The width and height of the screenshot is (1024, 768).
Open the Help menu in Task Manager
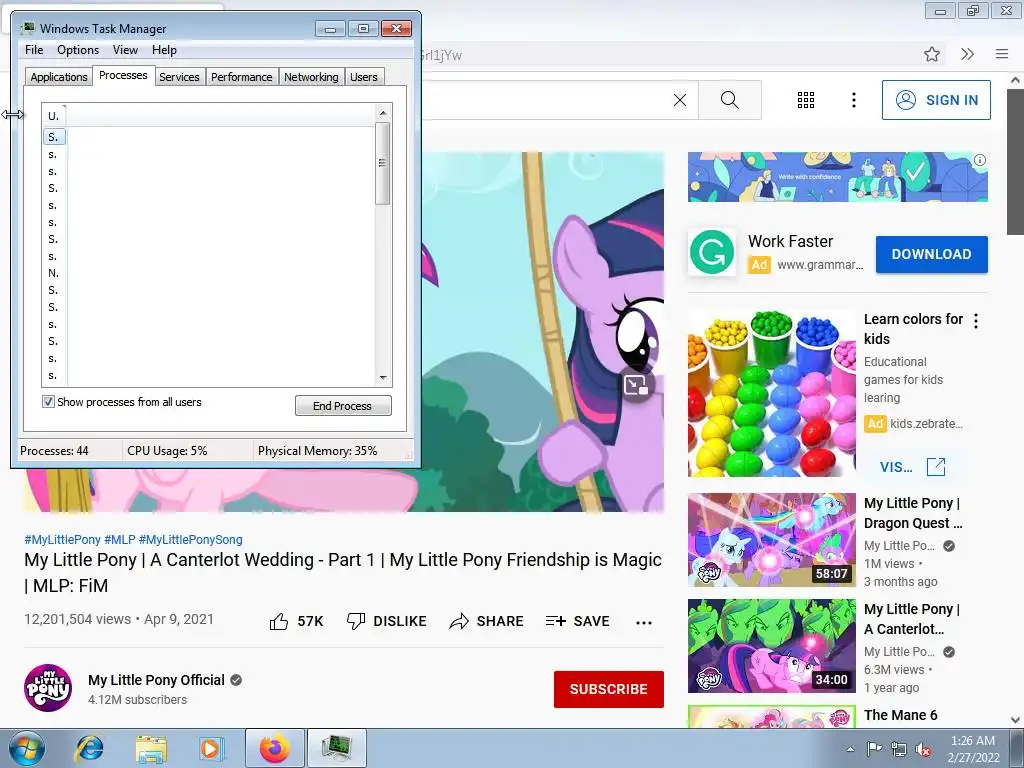164,50
